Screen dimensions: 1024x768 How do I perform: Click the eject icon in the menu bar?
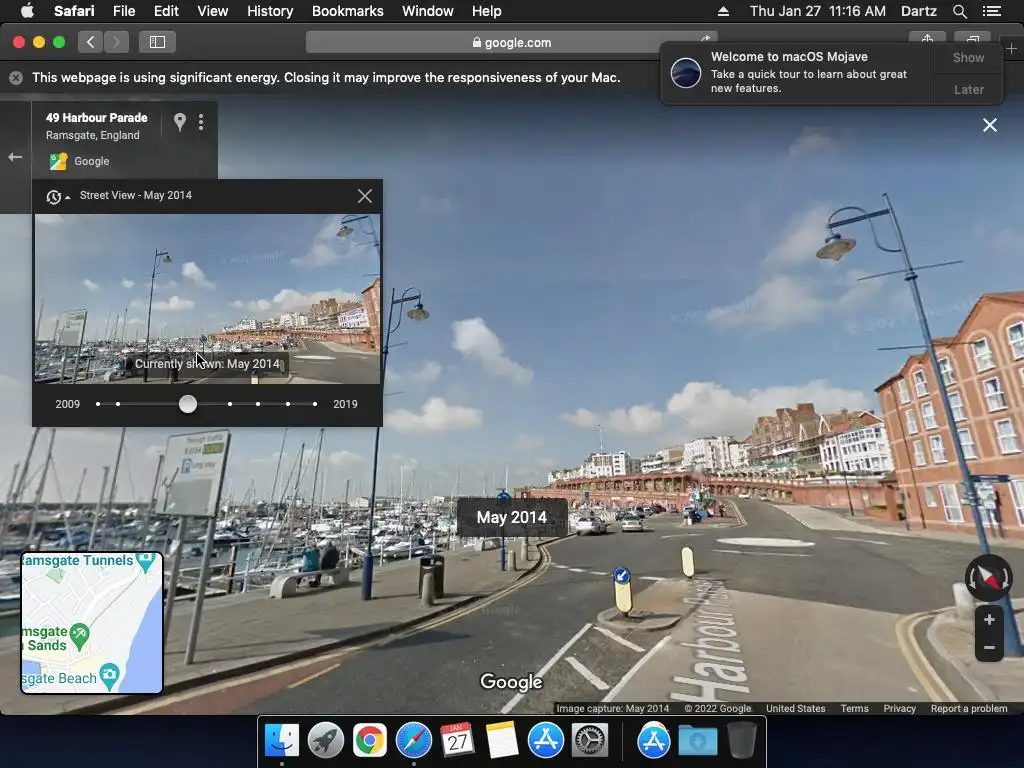tap(723, 11)
